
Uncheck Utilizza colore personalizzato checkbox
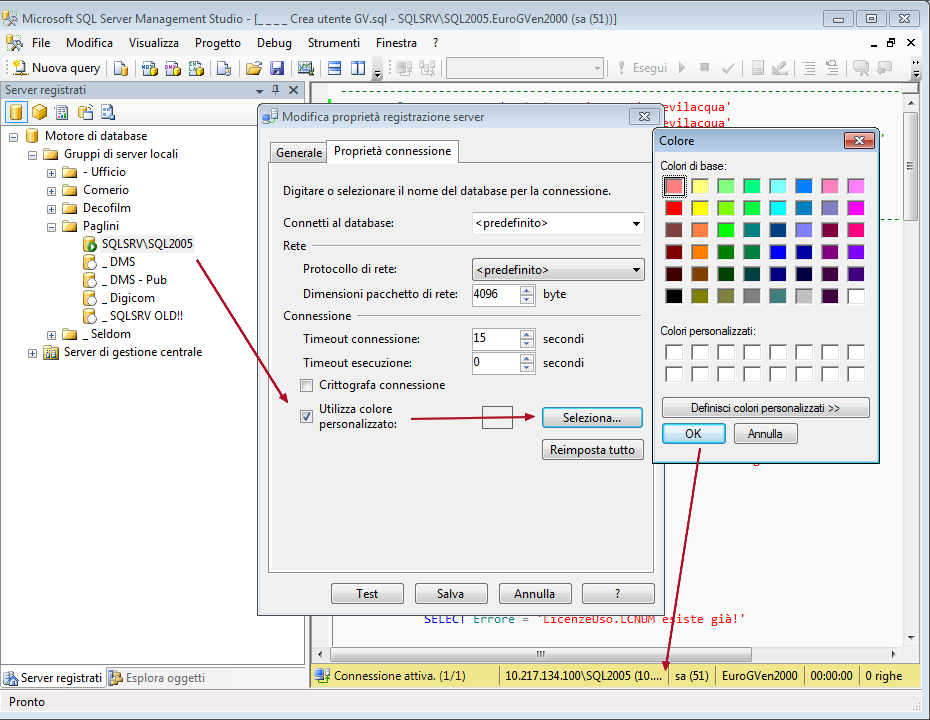click(x=307, y=416)
